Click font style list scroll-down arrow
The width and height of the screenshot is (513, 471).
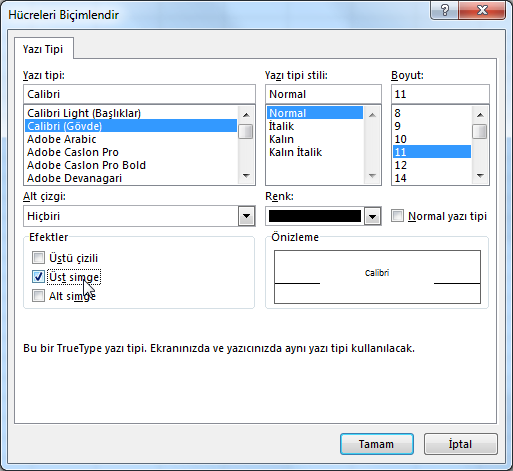point(372,175)
